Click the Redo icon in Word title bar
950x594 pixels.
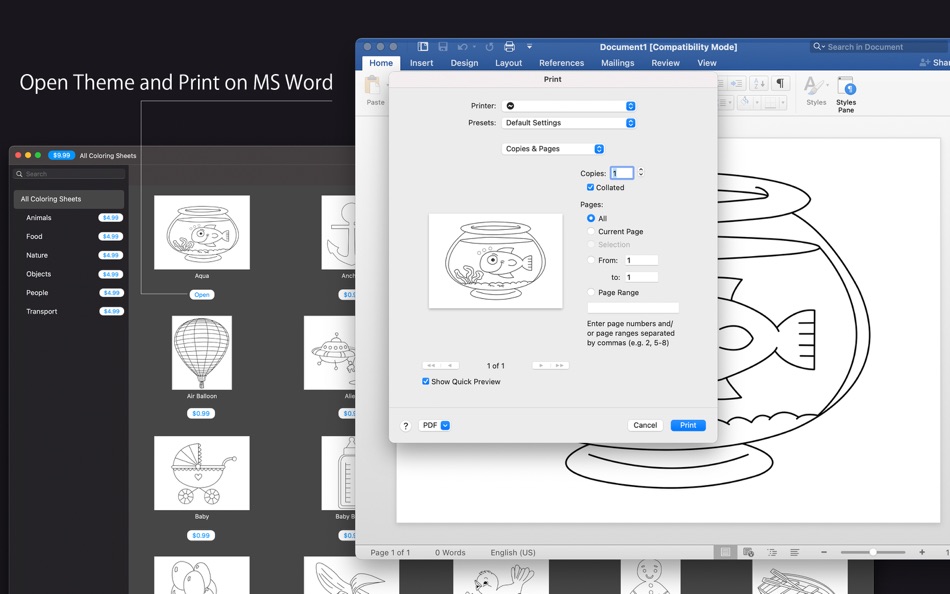[490, 47]
